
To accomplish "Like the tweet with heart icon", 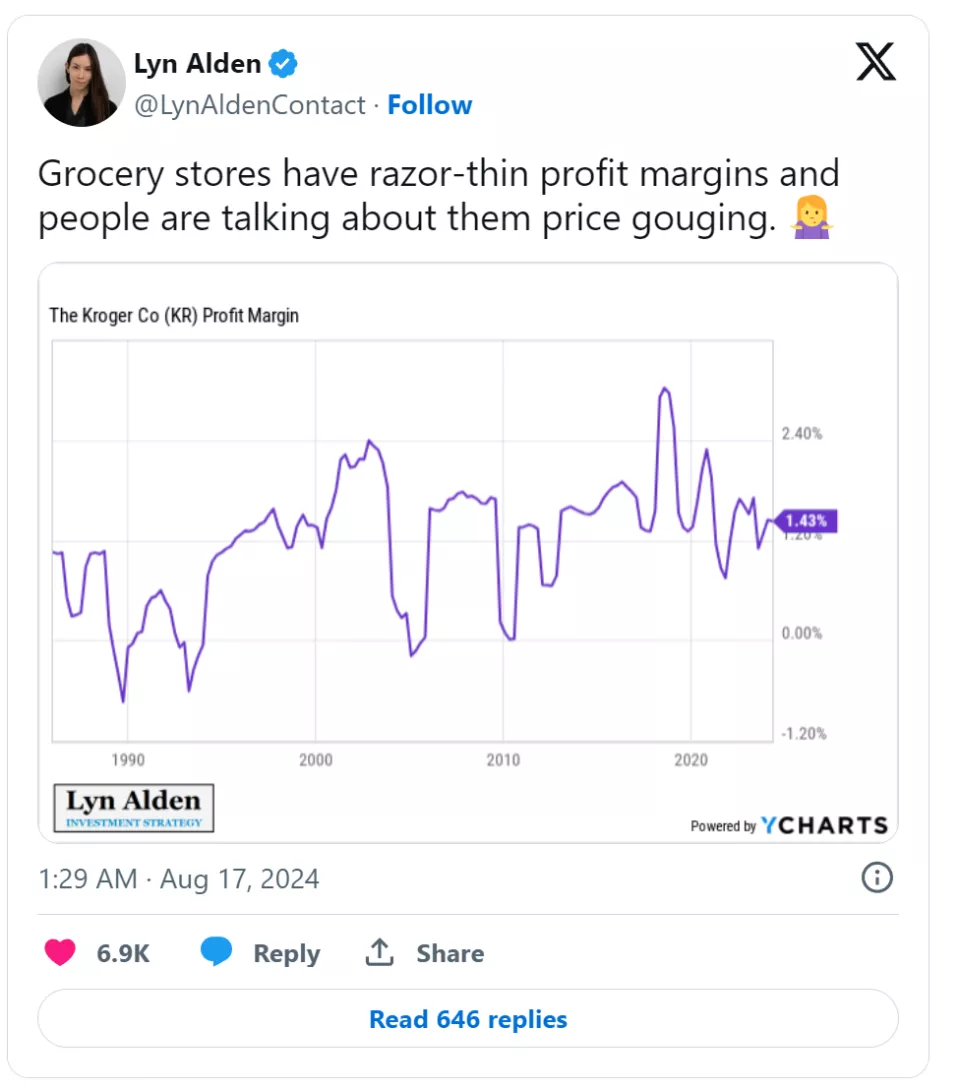I will (x=60, y=952).
